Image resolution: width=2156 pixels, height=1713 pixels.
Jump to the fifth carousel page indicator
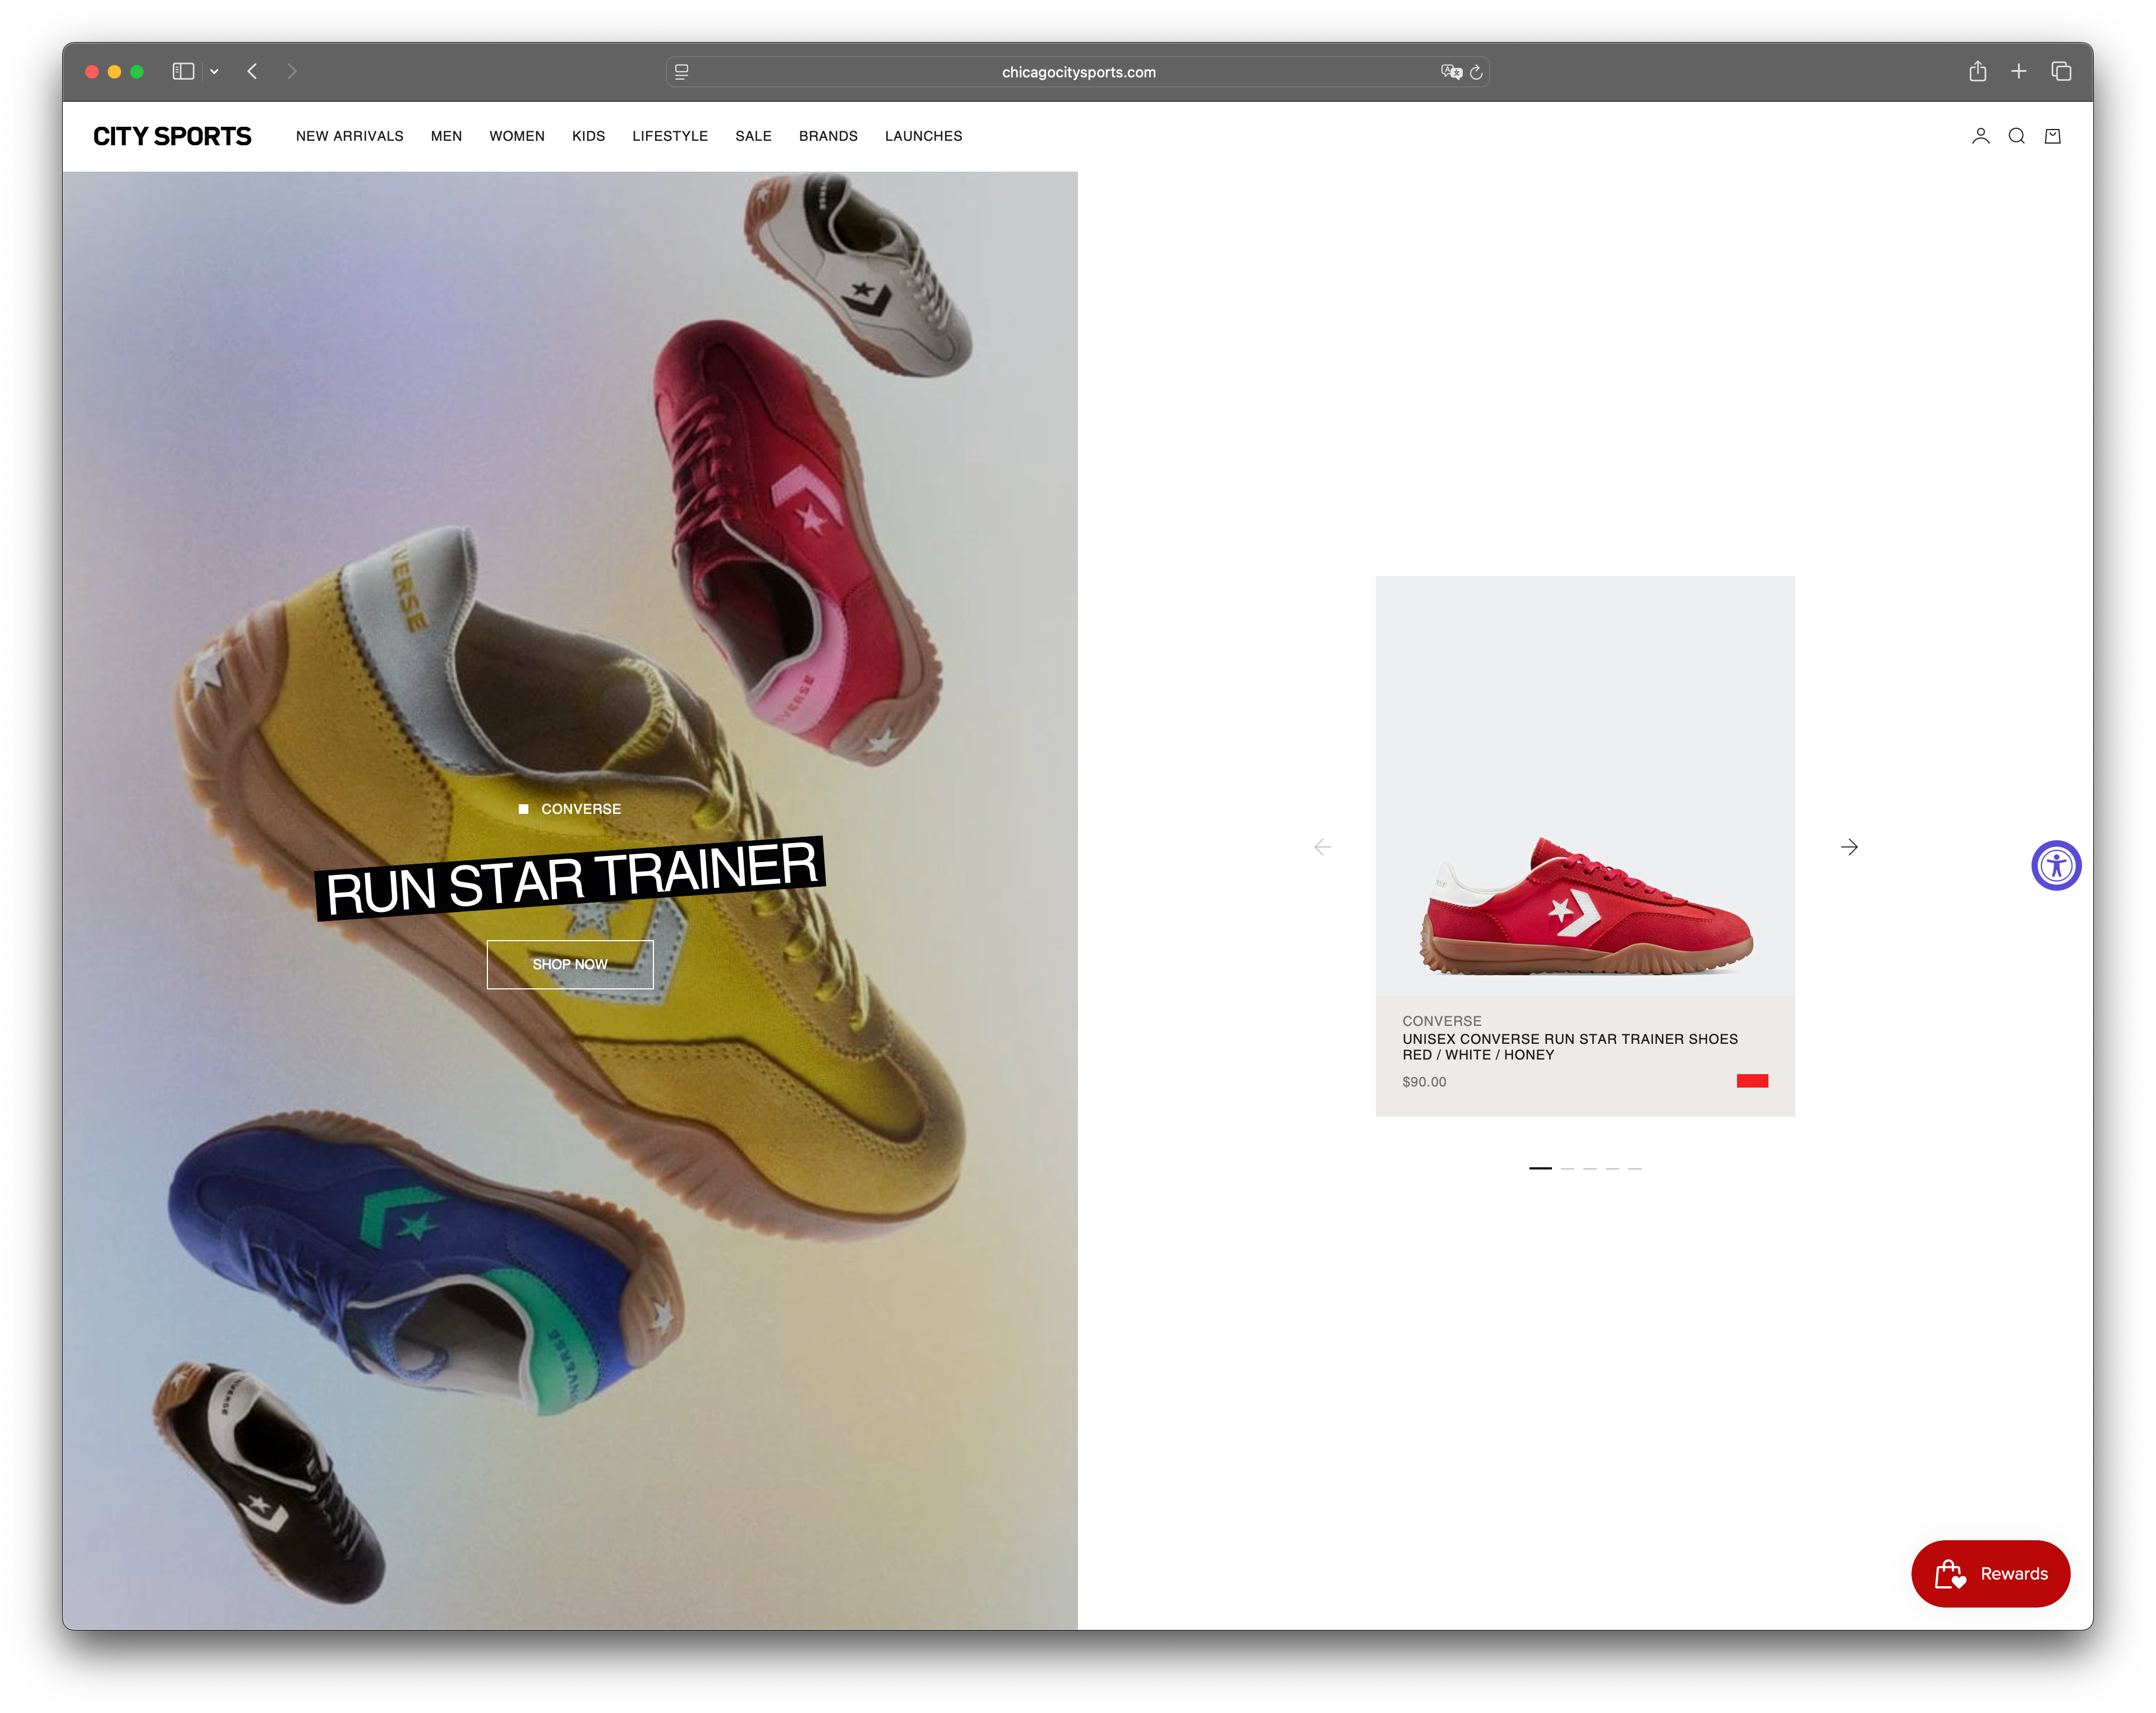[x=1634, y=1168]
